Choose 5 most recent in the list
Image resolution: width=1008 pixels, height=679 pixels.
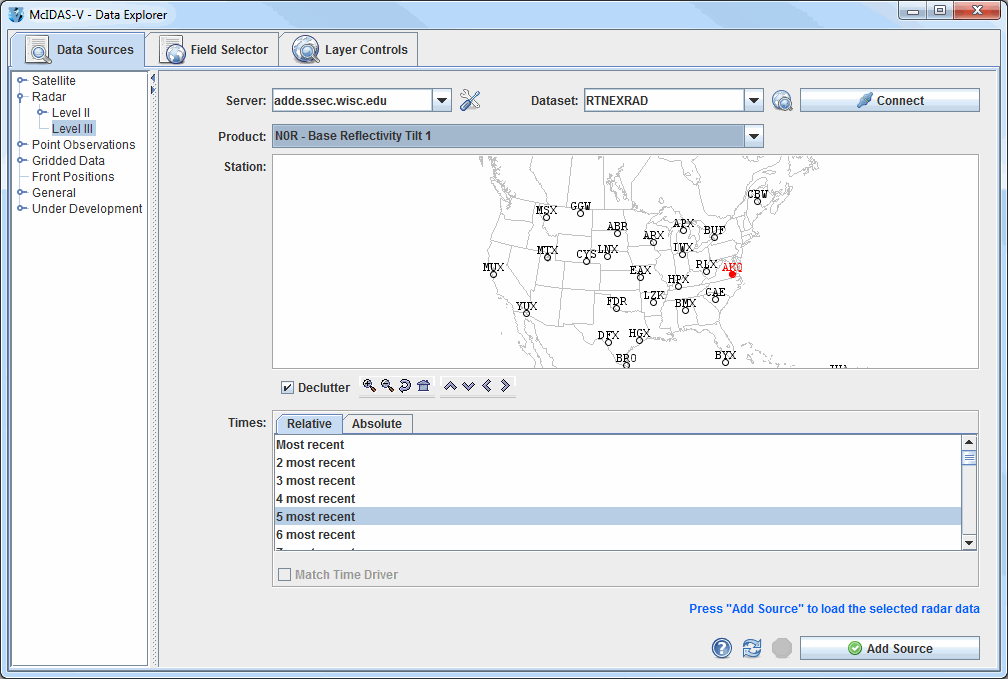click(x=618, y=516)
